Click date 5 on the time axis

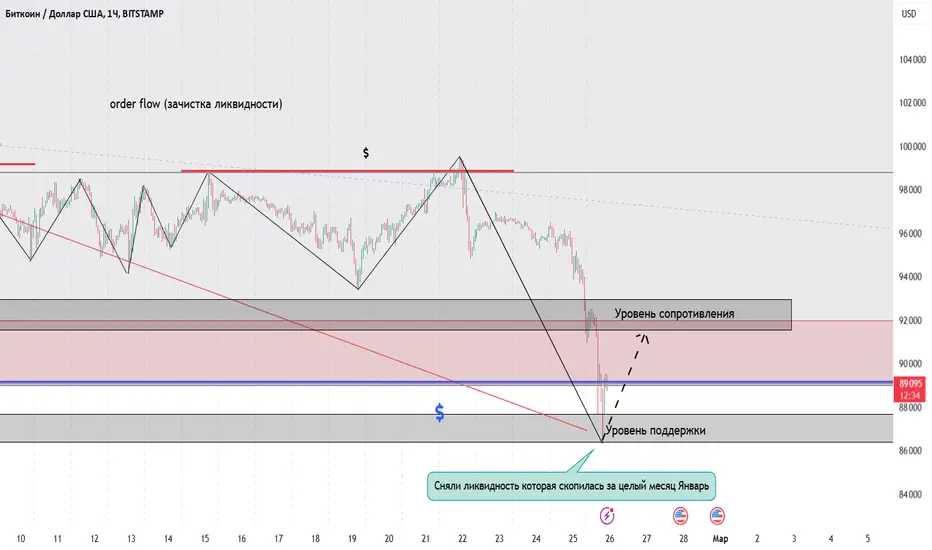(x=867, y=539)
